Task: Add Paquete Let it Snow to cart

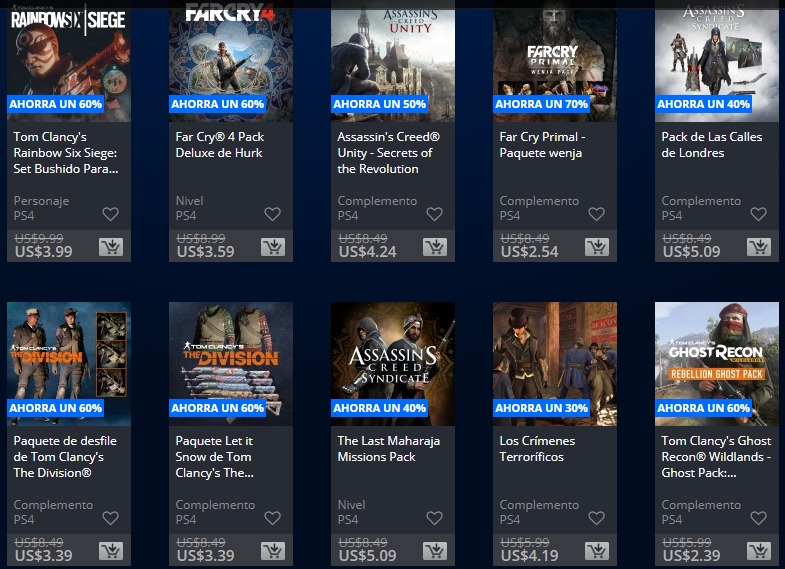Action: pyautogui.click(x=273, y=550)
